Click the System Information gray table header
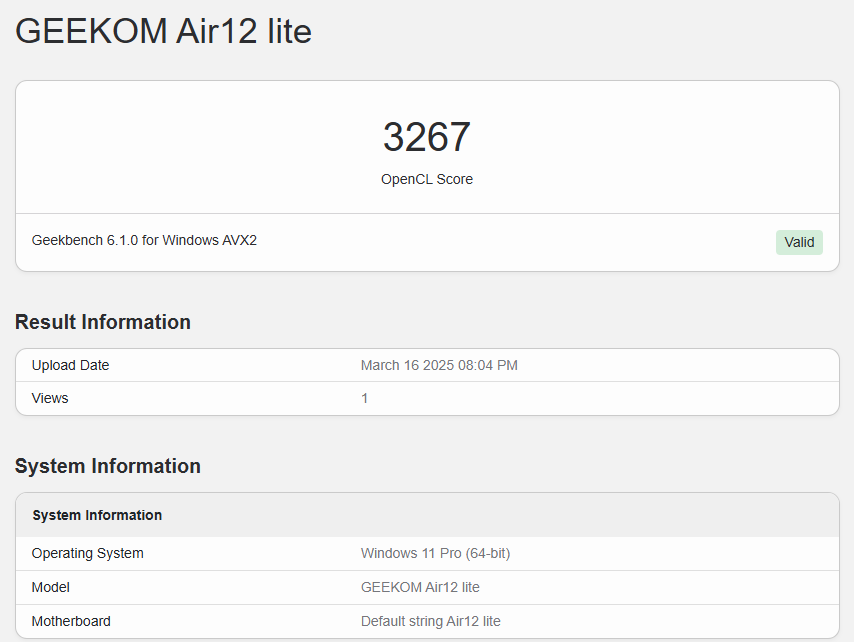 tap(97, 515)
